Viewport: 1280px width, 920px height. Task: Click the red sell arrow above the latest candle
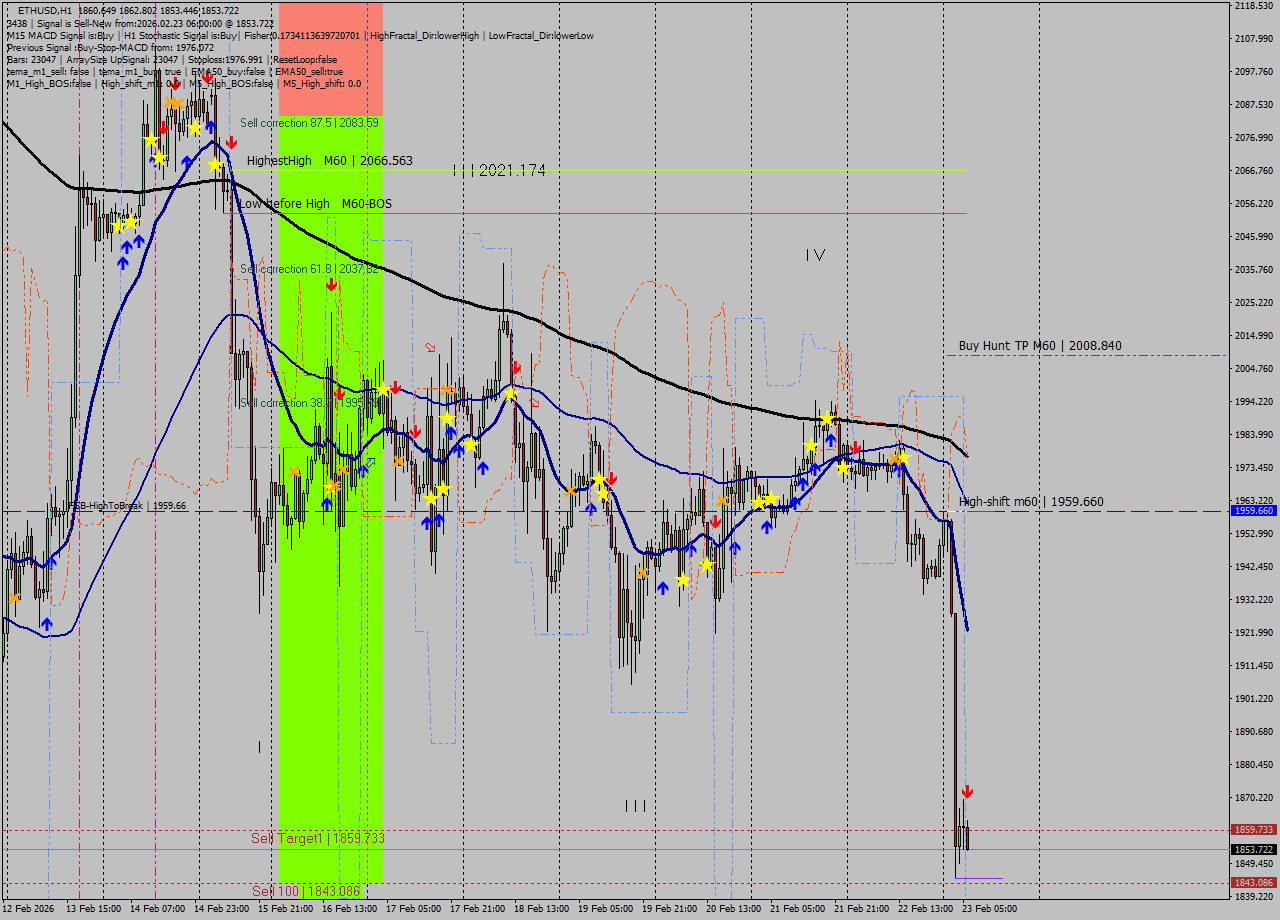coord(968,791)
